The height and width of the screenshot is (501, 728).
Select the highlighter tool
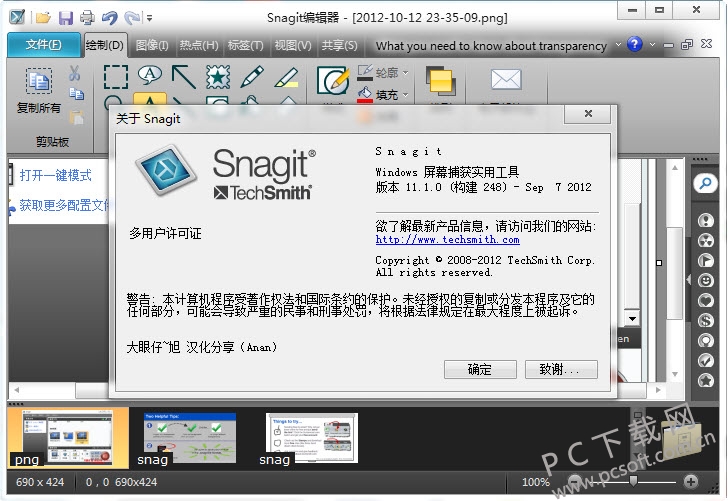click(x=286, y=77)
